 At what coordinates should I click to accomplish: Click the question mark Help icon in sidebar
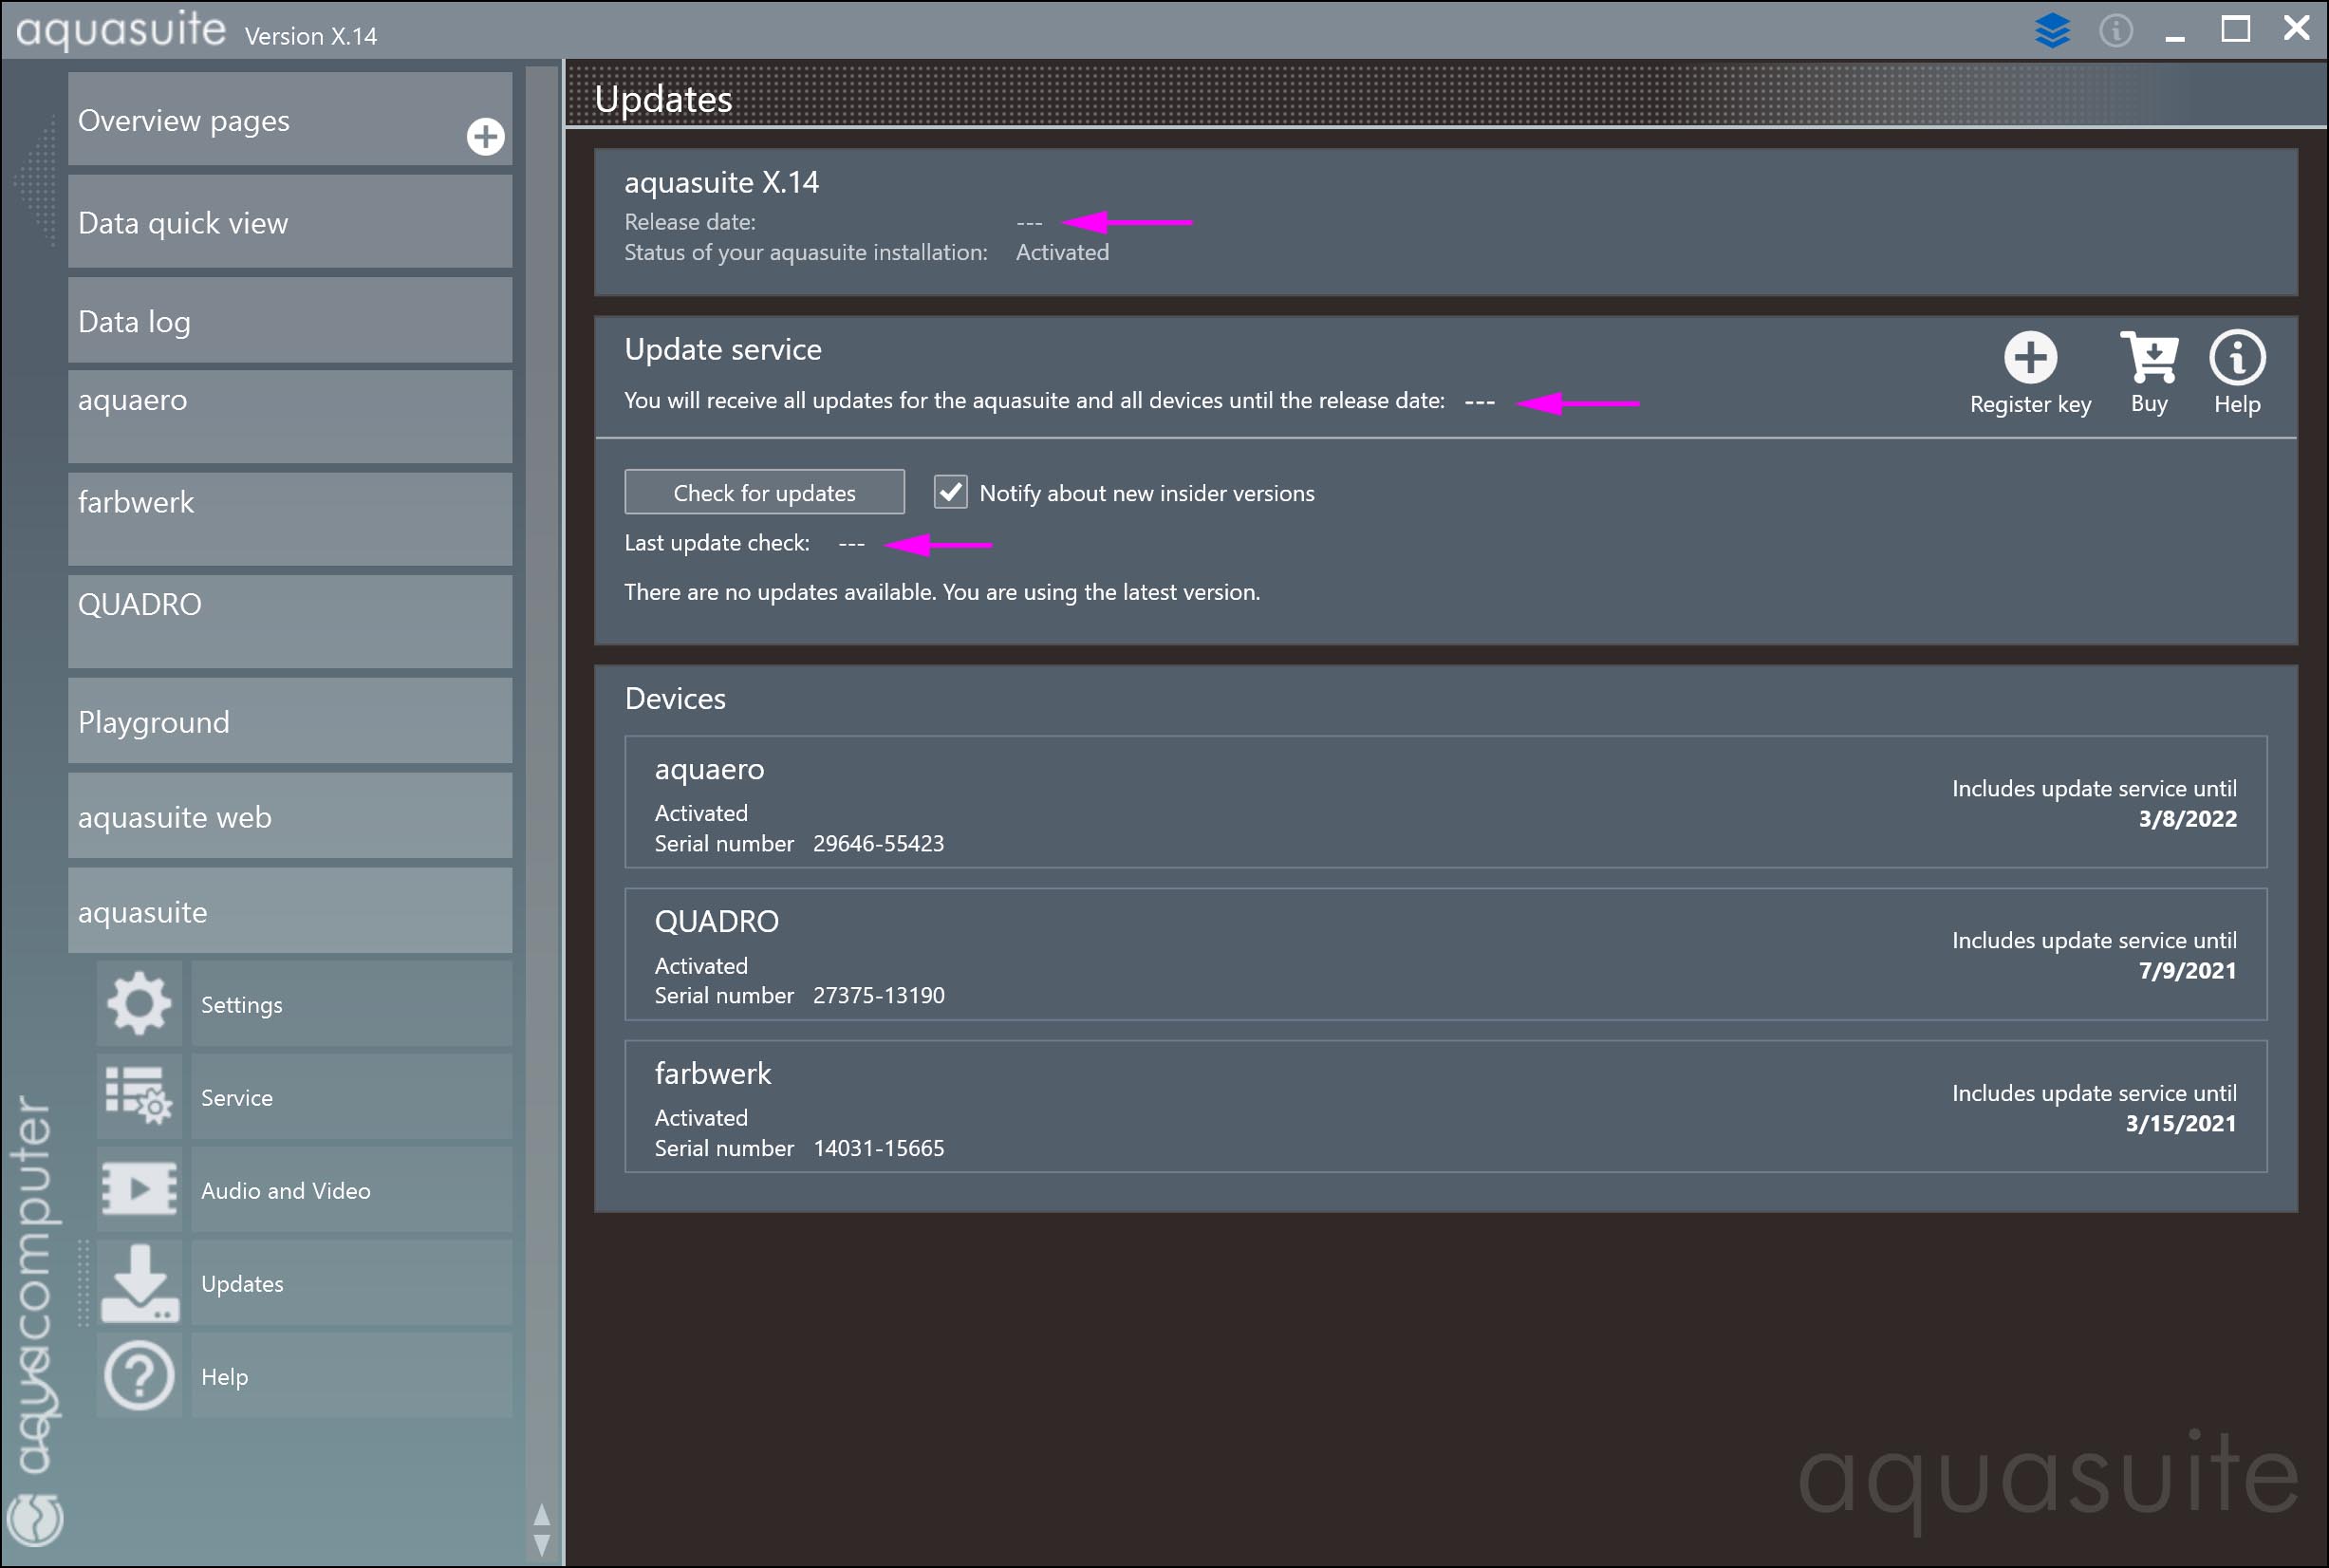click(139, 1375)
